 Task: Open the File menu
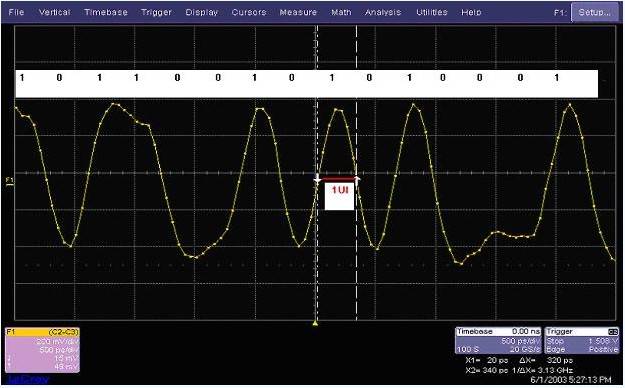[x=16, y=12]
